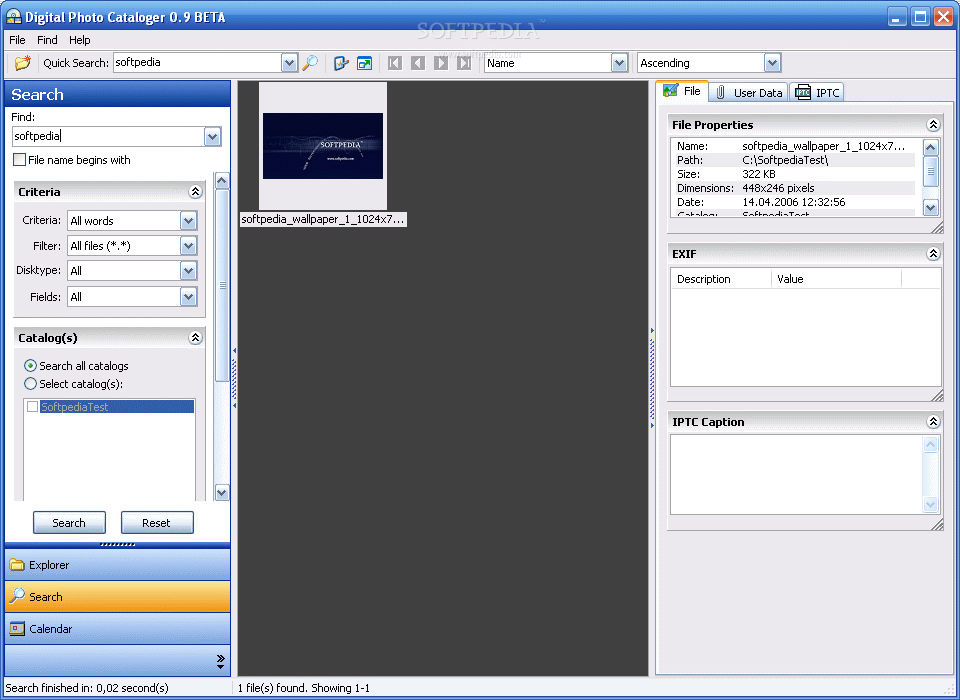Screen dimensions: 960x700
Task: Click the '322 KB' size value
Action: click(759, 174)
